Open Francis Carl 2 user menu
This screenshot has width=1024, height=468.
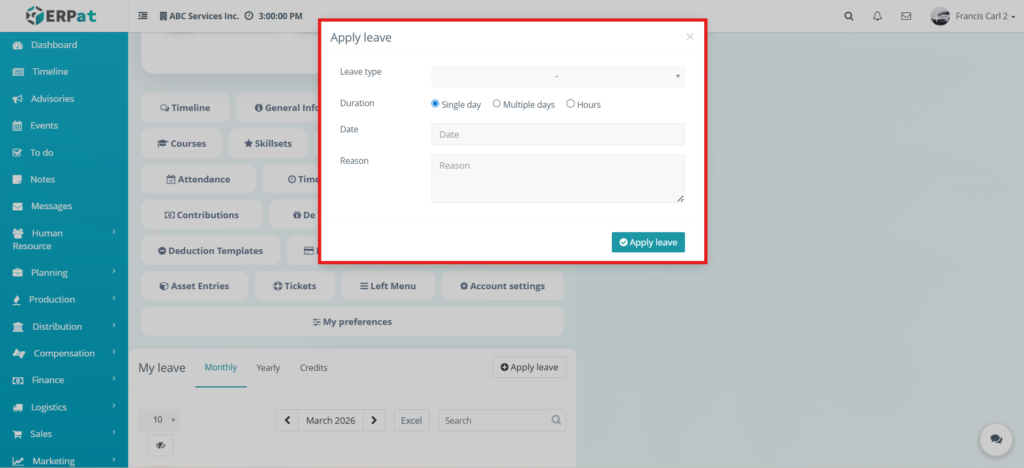972,16
